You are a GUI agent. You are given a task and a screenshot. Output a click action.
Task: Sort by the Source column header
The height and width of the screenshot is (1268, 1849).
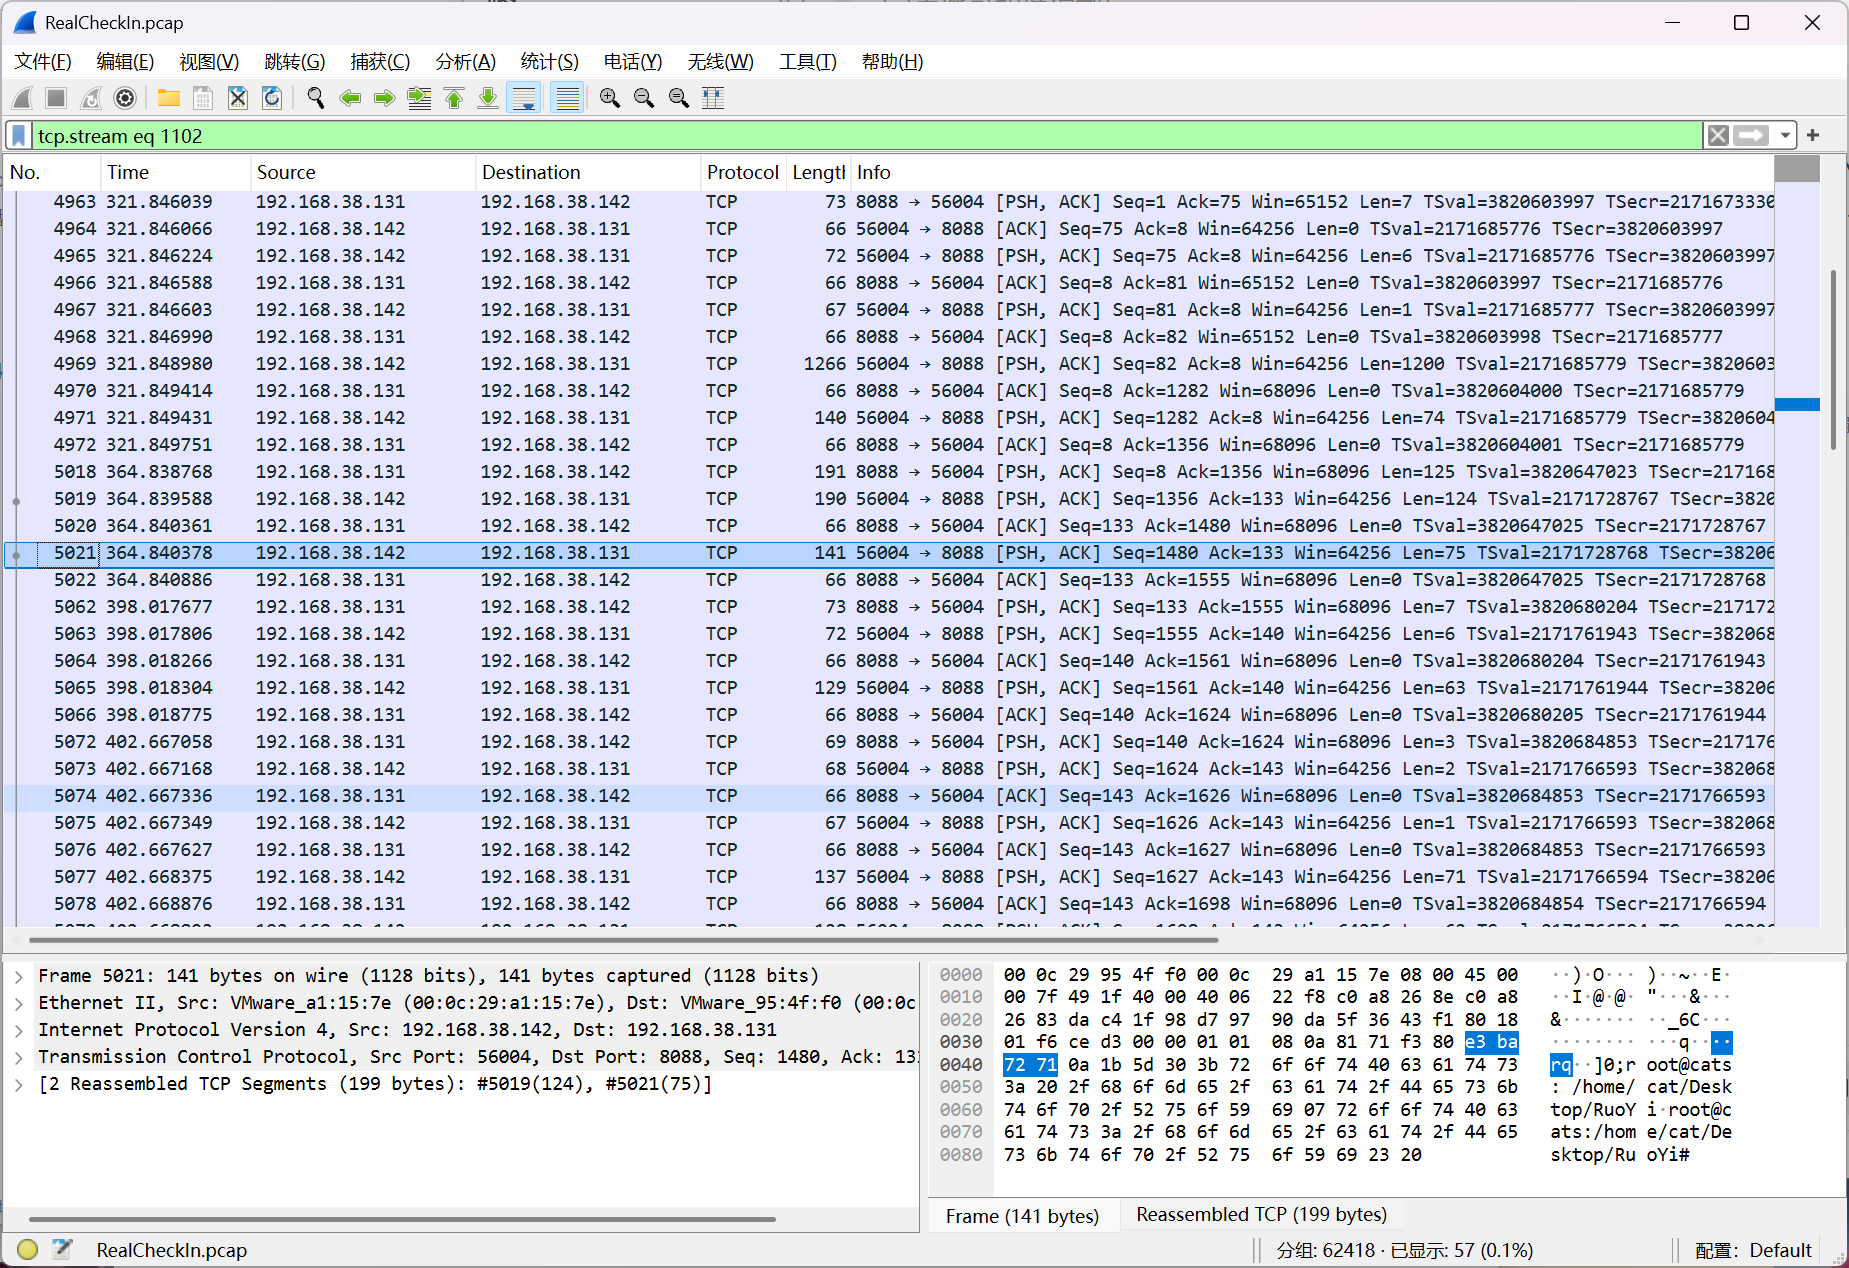point(362,172)
